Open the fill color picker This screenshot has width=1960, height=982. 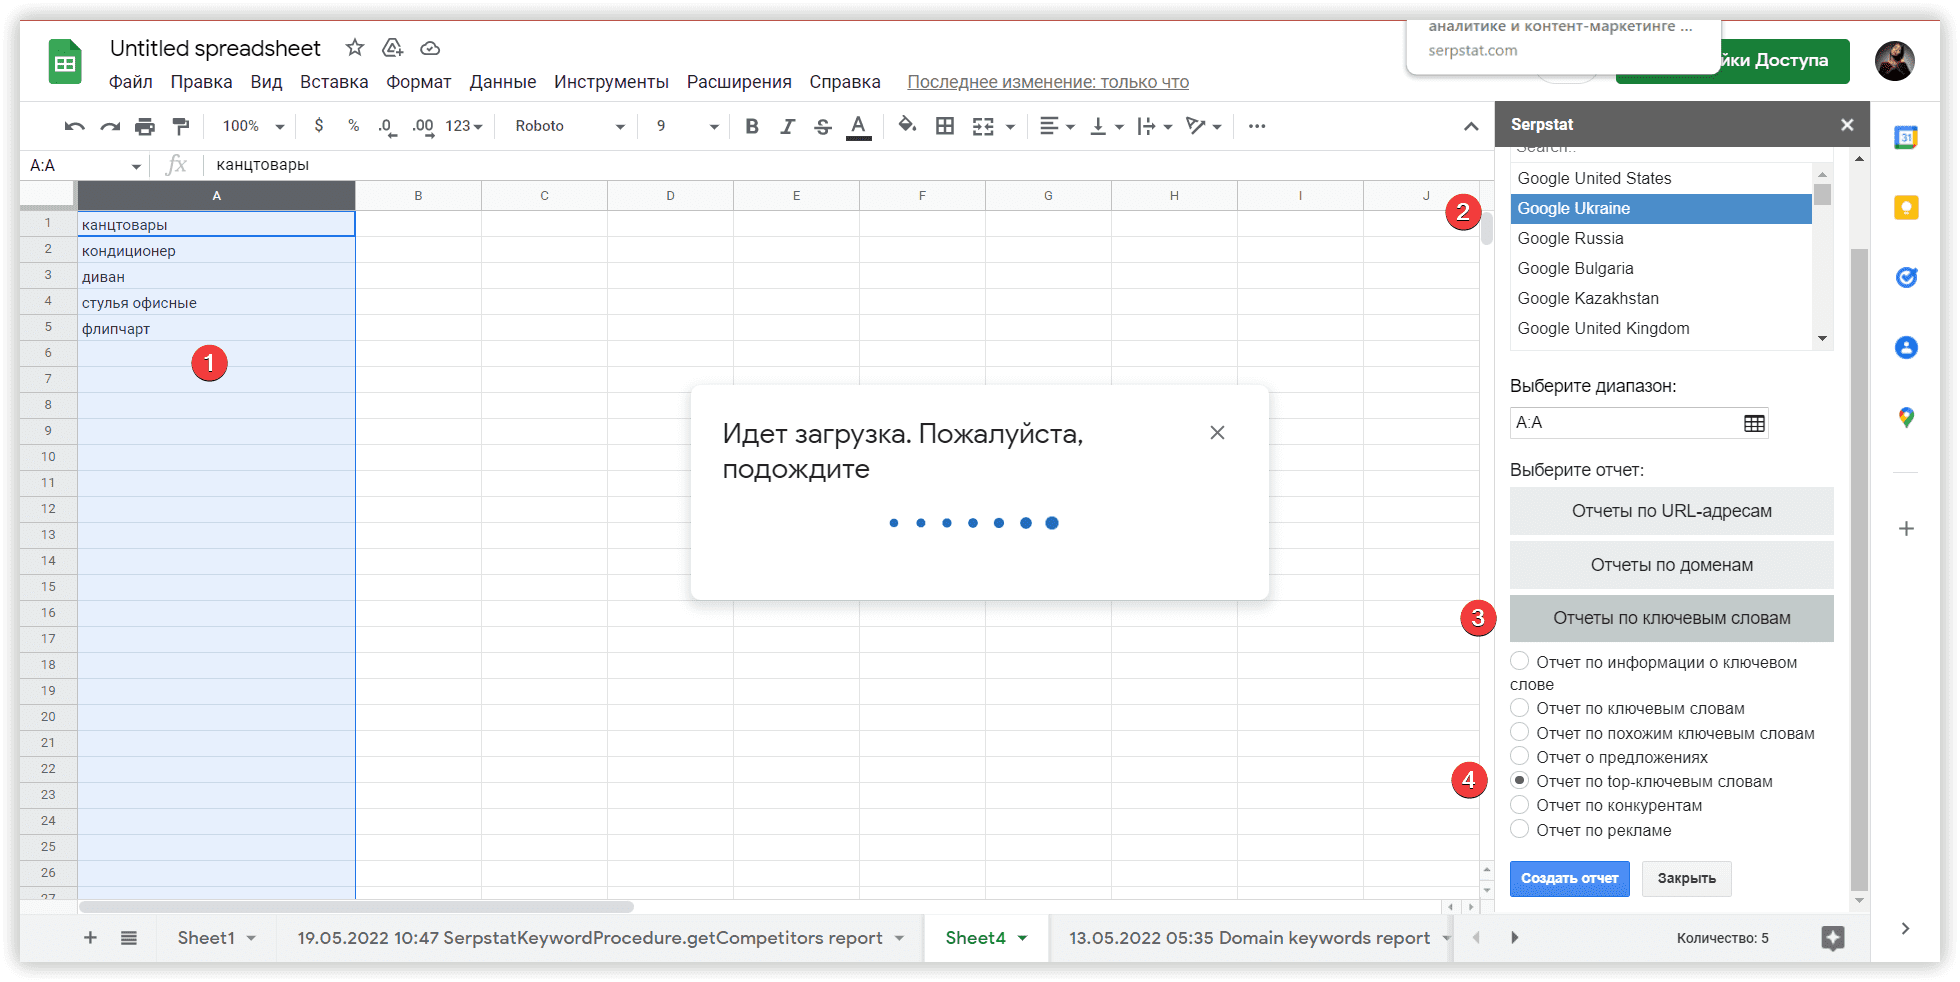pos(907,125)
